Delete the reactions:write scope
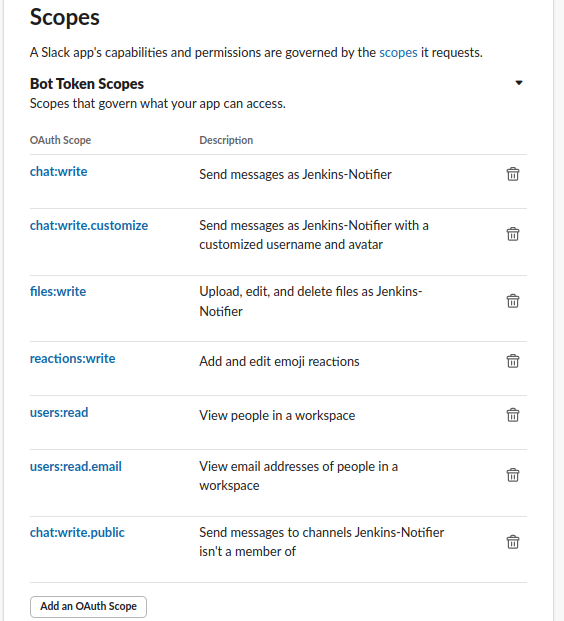 tap(513, 361)
